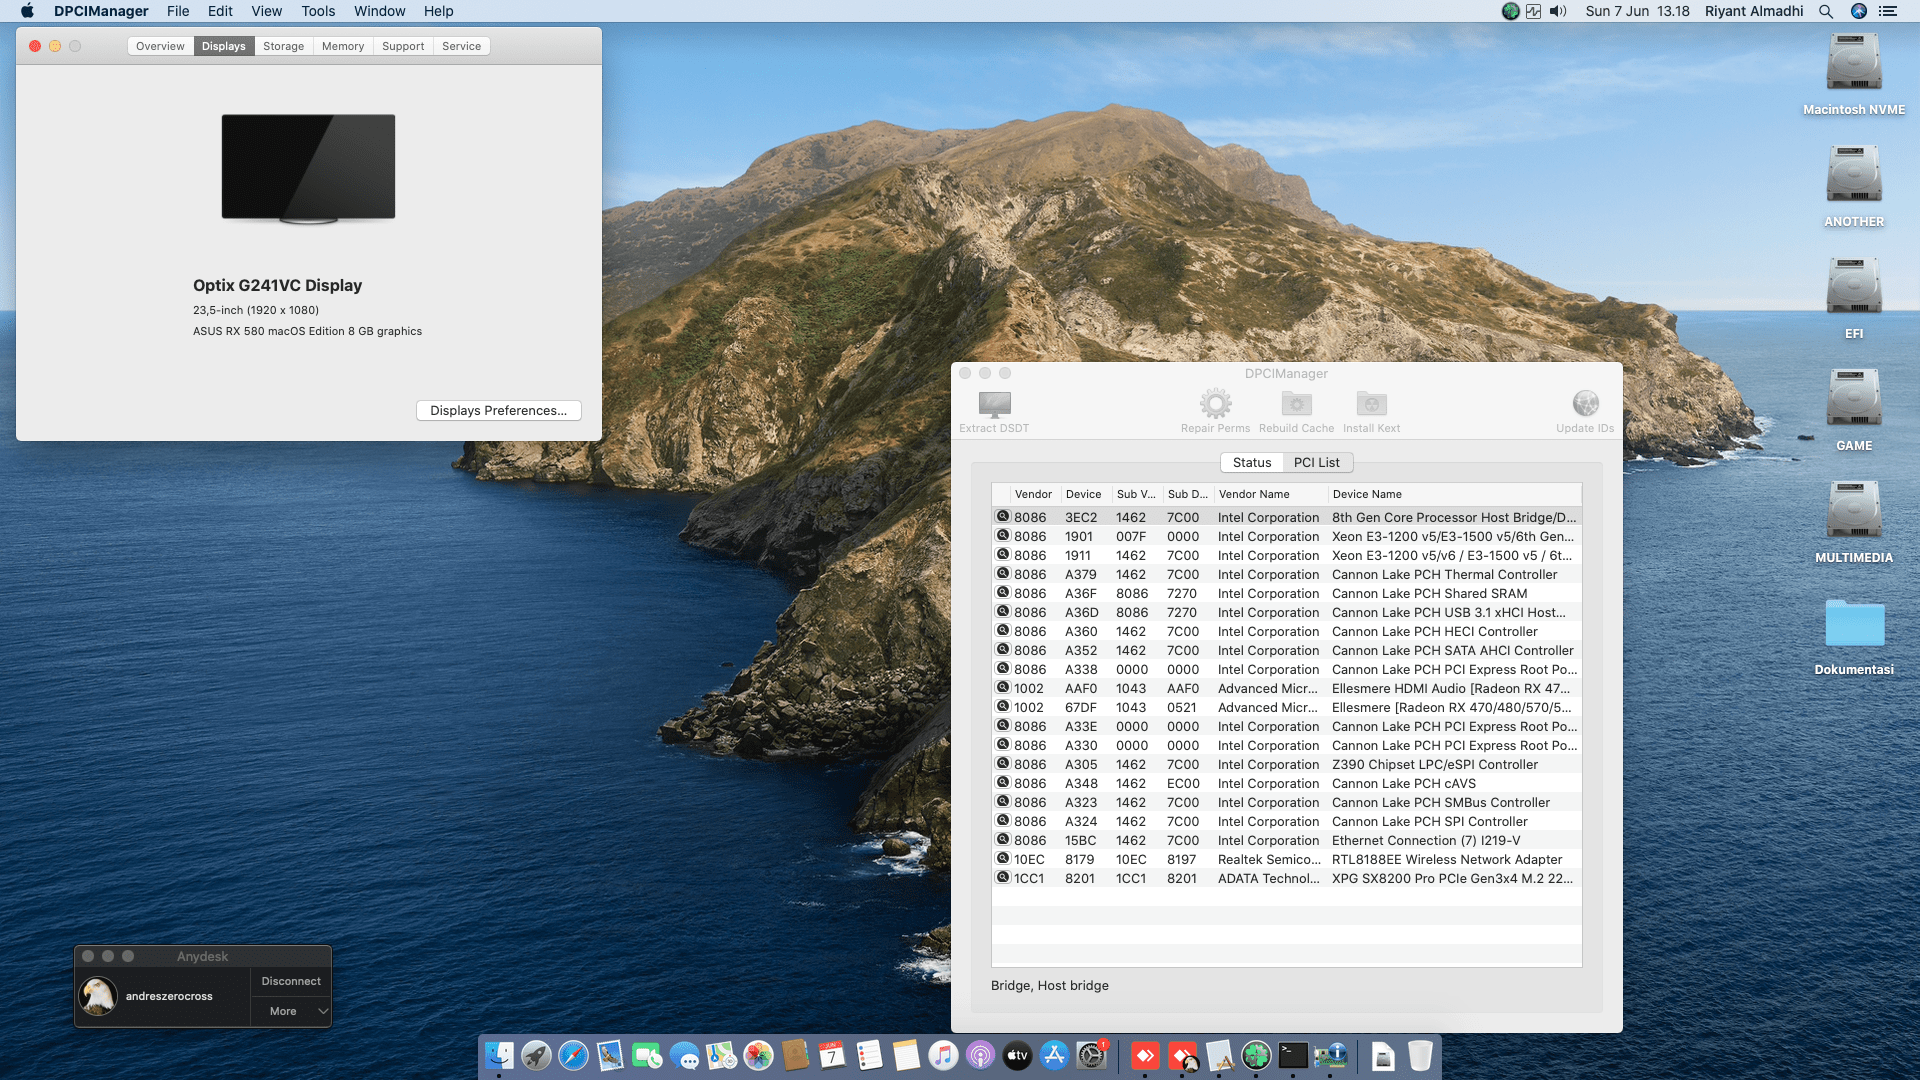Open the Tools menu

point(318,11)
